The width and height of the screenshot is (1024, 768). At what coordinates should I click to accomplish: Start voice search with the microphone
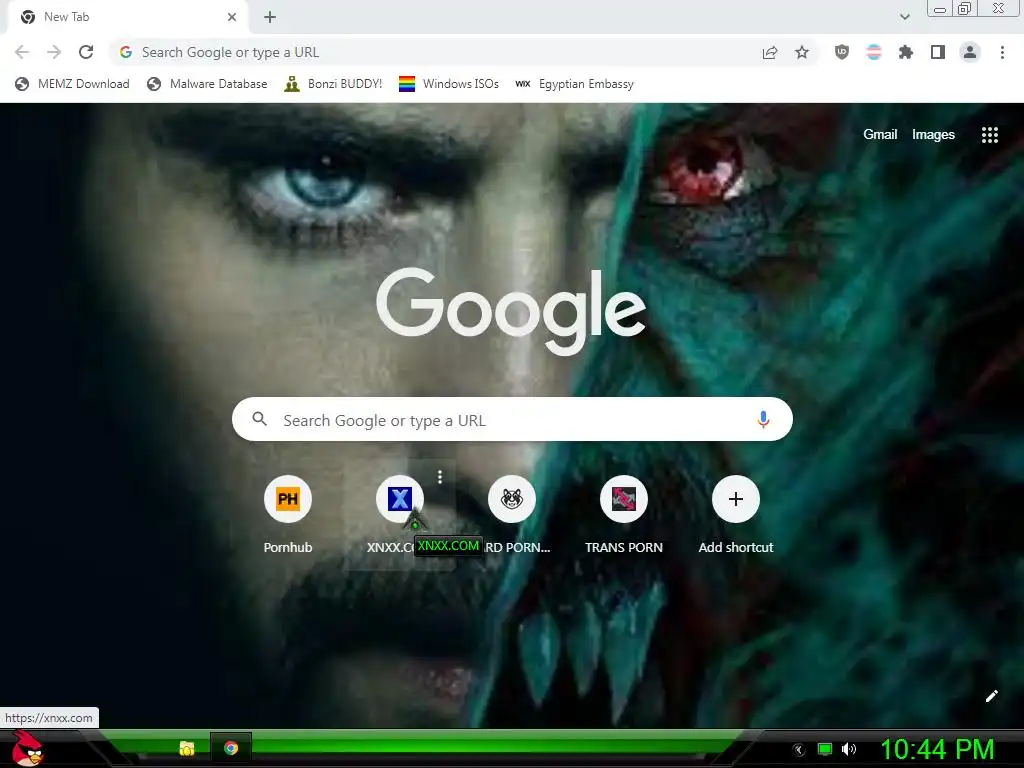pos(763,419)
